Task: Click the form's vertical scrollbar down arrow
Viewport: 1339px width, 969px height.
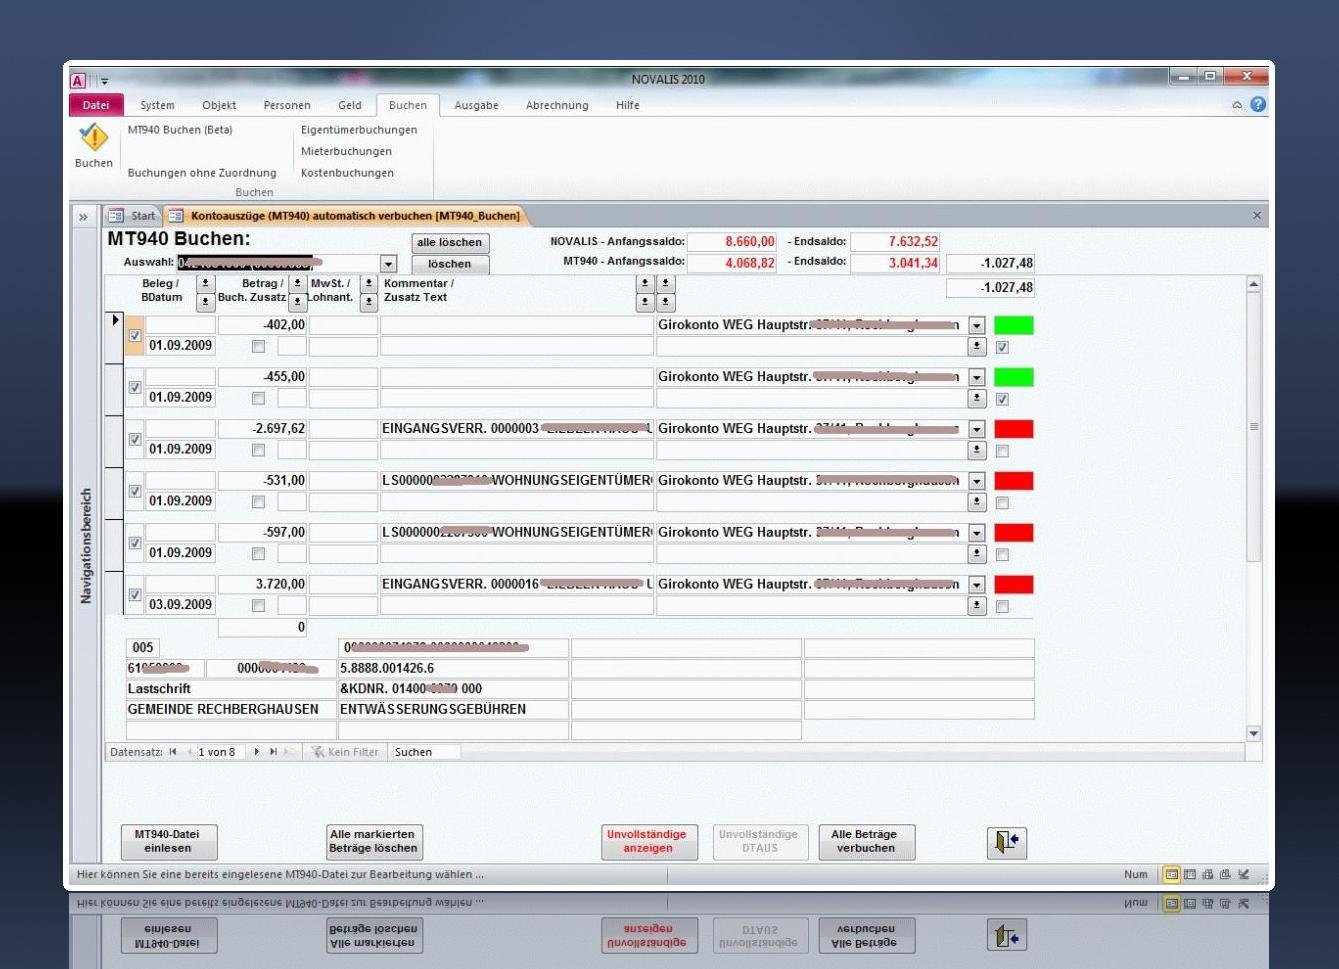Action: pos(1254,734)
